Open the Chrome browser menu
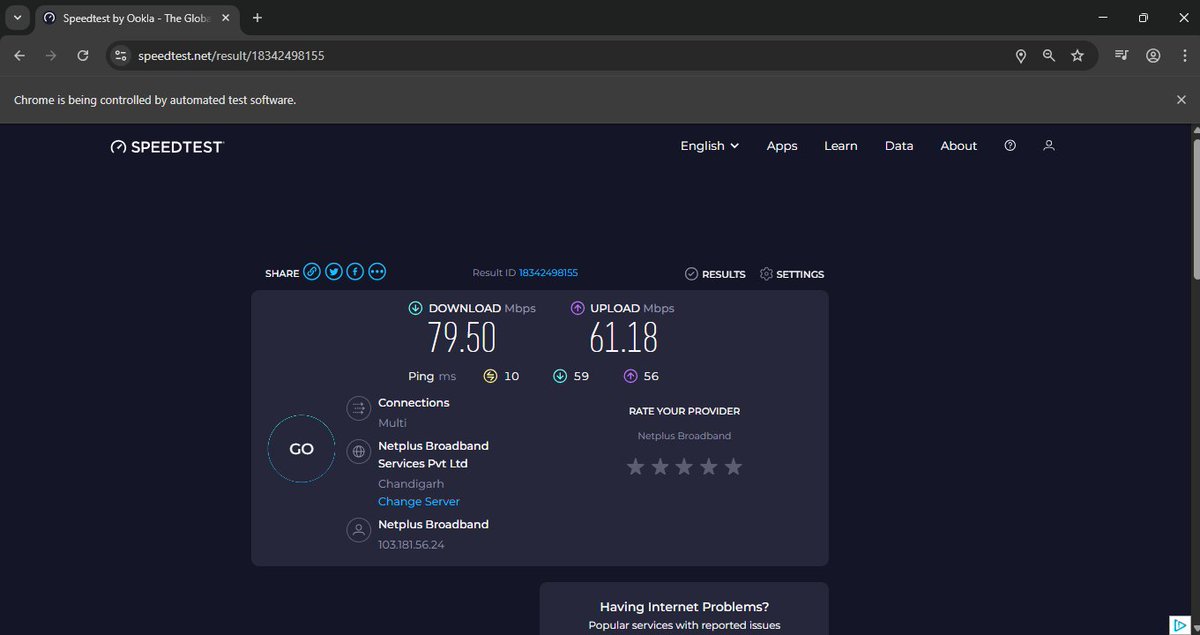Image resolution: width=1200 pixels, height=635 pixels. 1184,55
